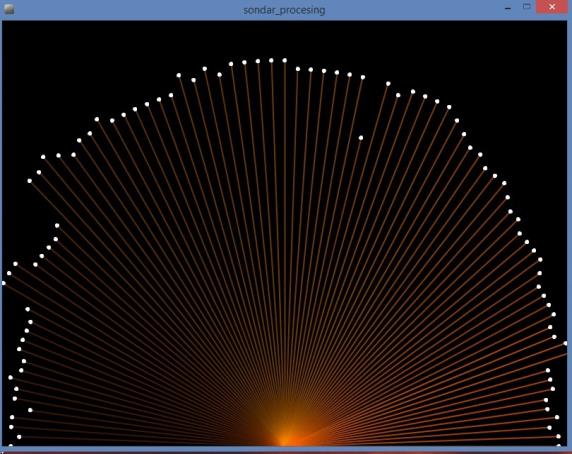
Task: Select the dot ending the long upper-left ray
Action: tap(30, 181)
